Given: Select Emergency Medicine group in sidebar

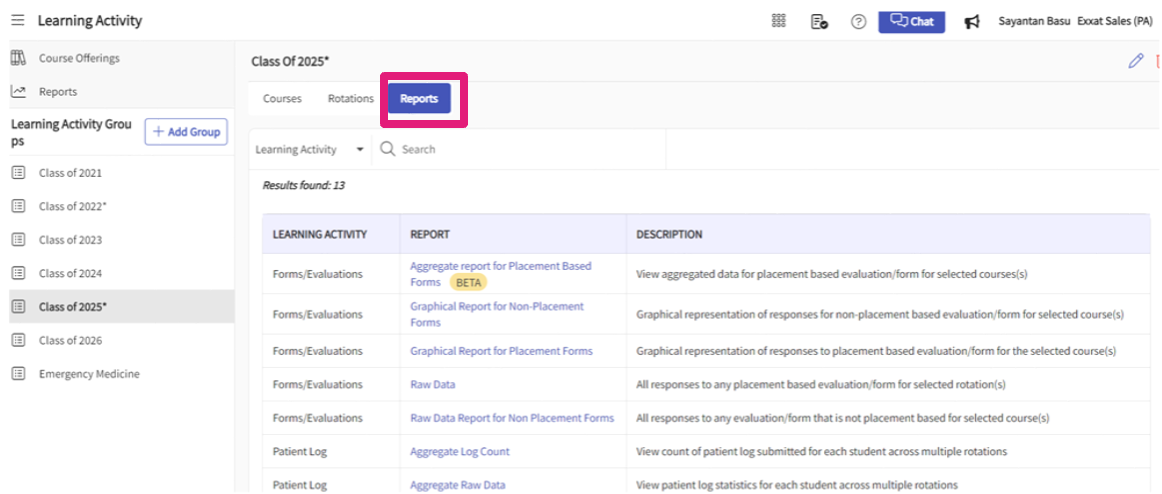Looking at the screenshot, I should pyautogui.click(x=89, y=374).
